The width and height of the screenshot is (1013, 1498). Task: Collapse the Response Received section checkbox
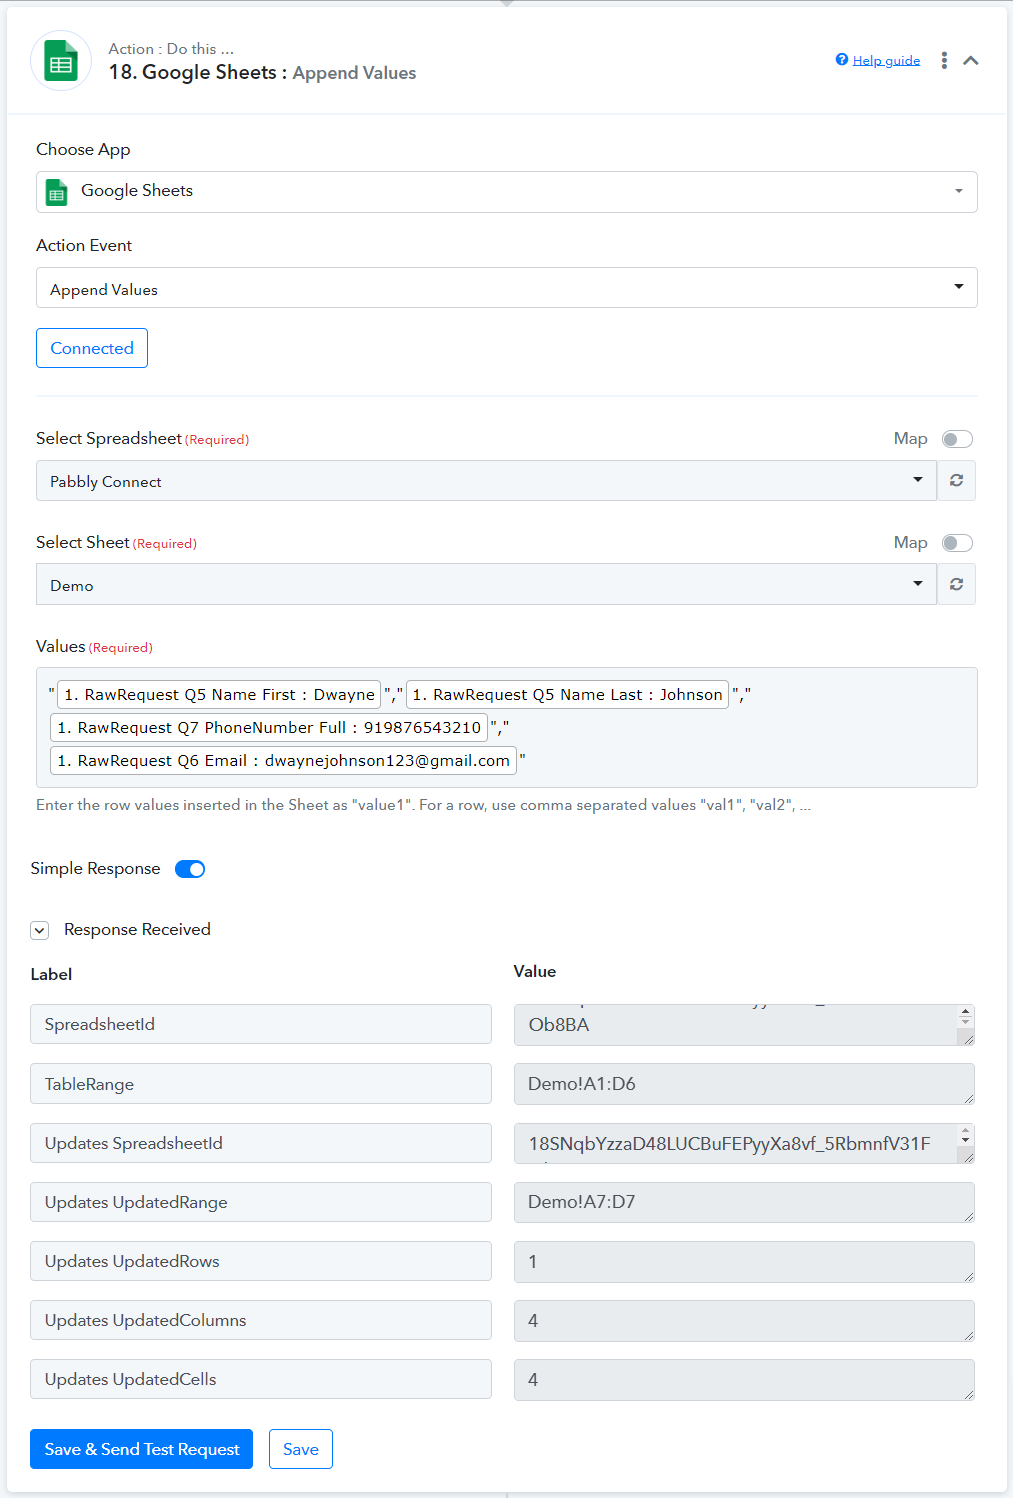(40, 931)
